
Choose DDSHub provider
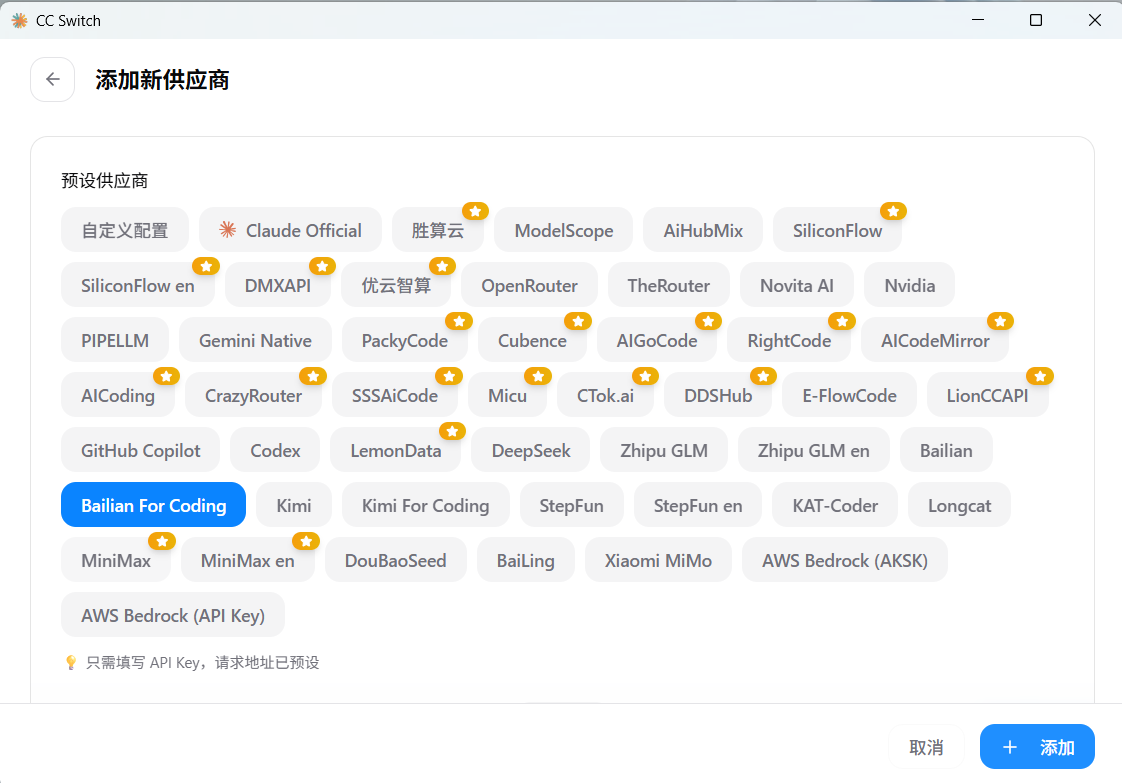tap(718, 396)
